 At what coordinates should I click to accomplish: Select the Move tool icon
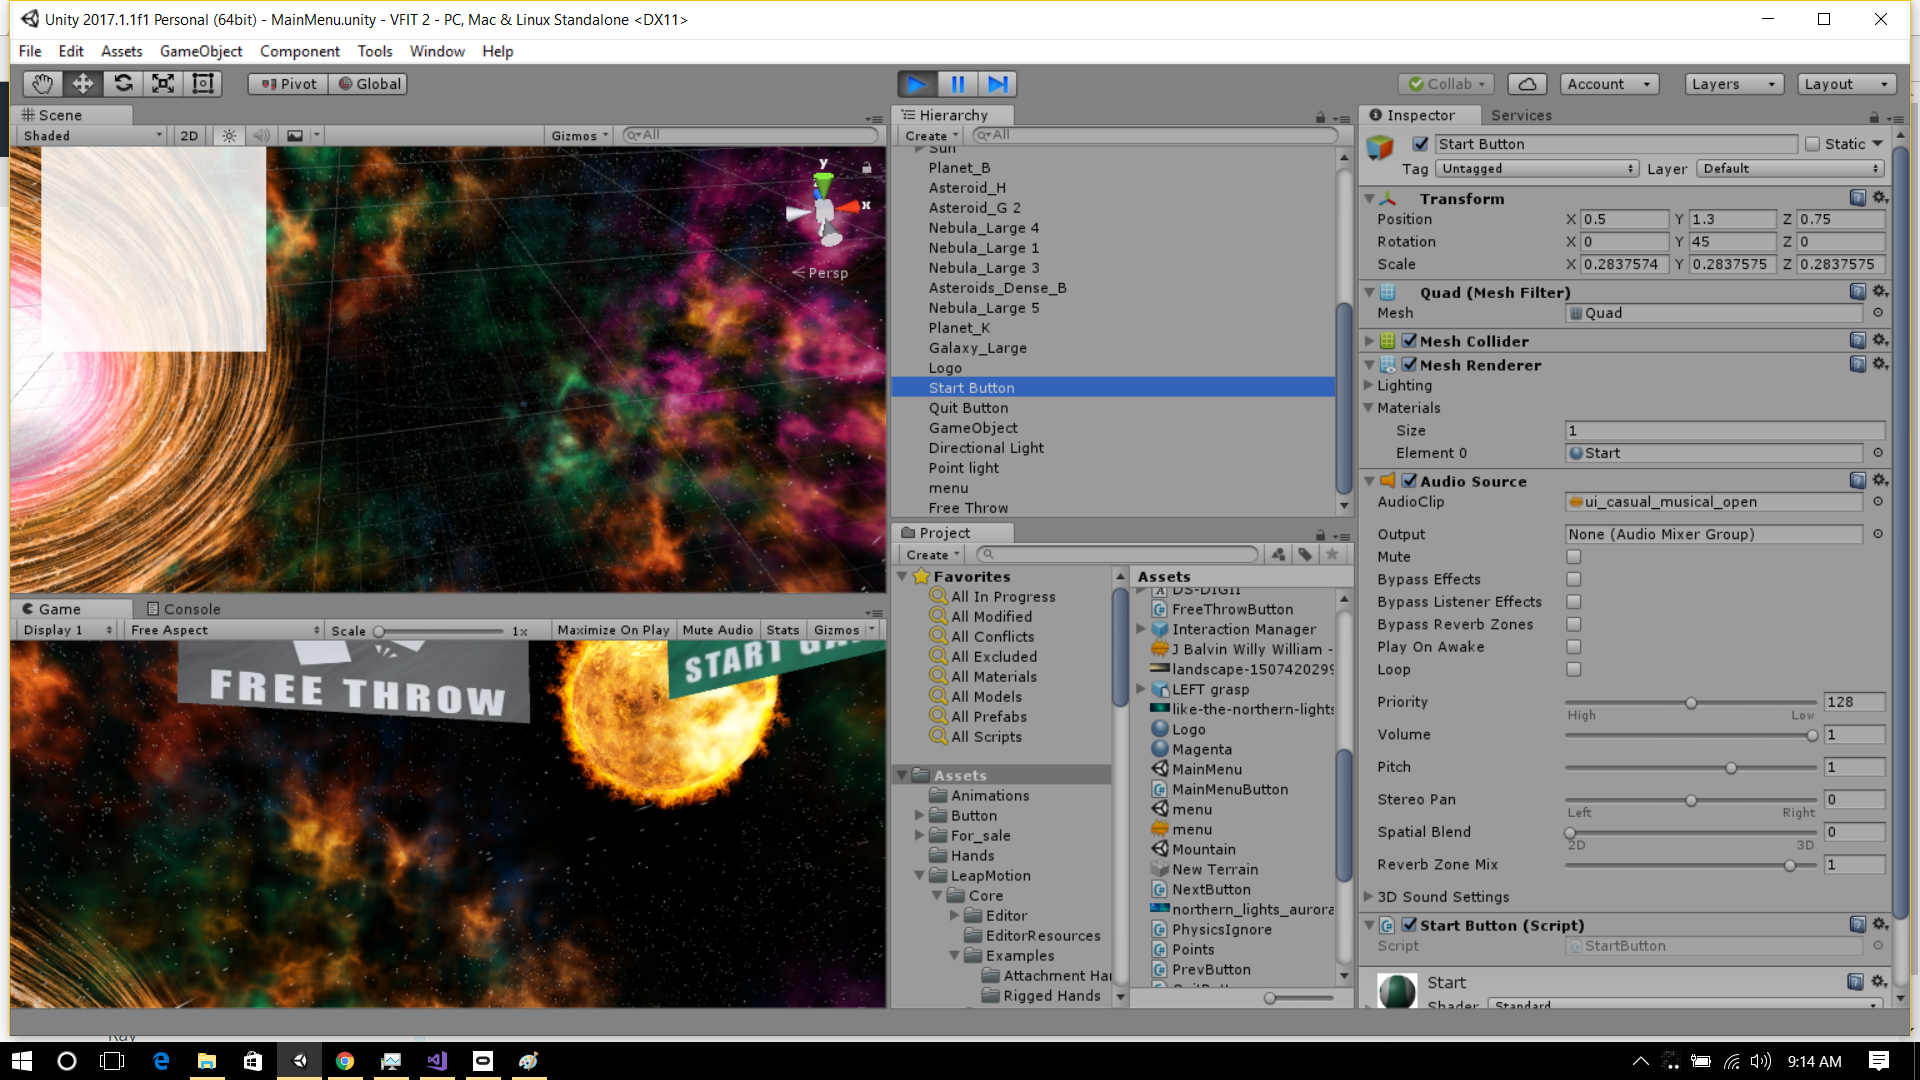click(82, 84)
